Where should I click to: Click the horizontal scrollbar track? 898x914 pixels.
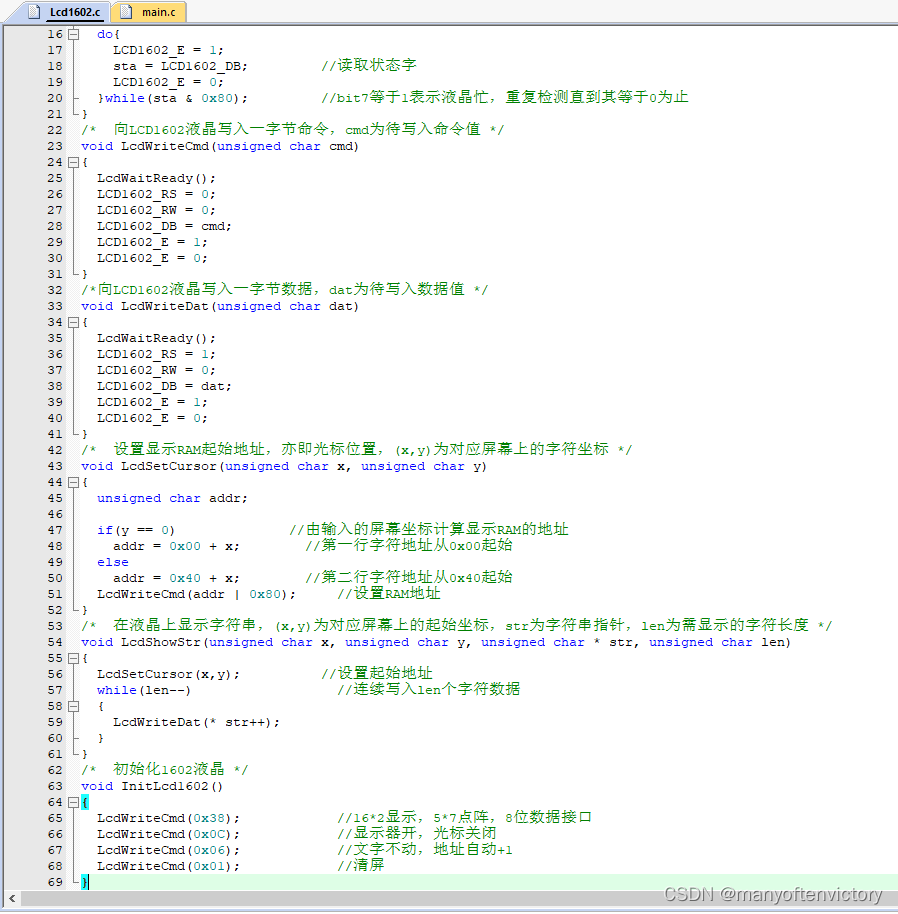point(457,898)
